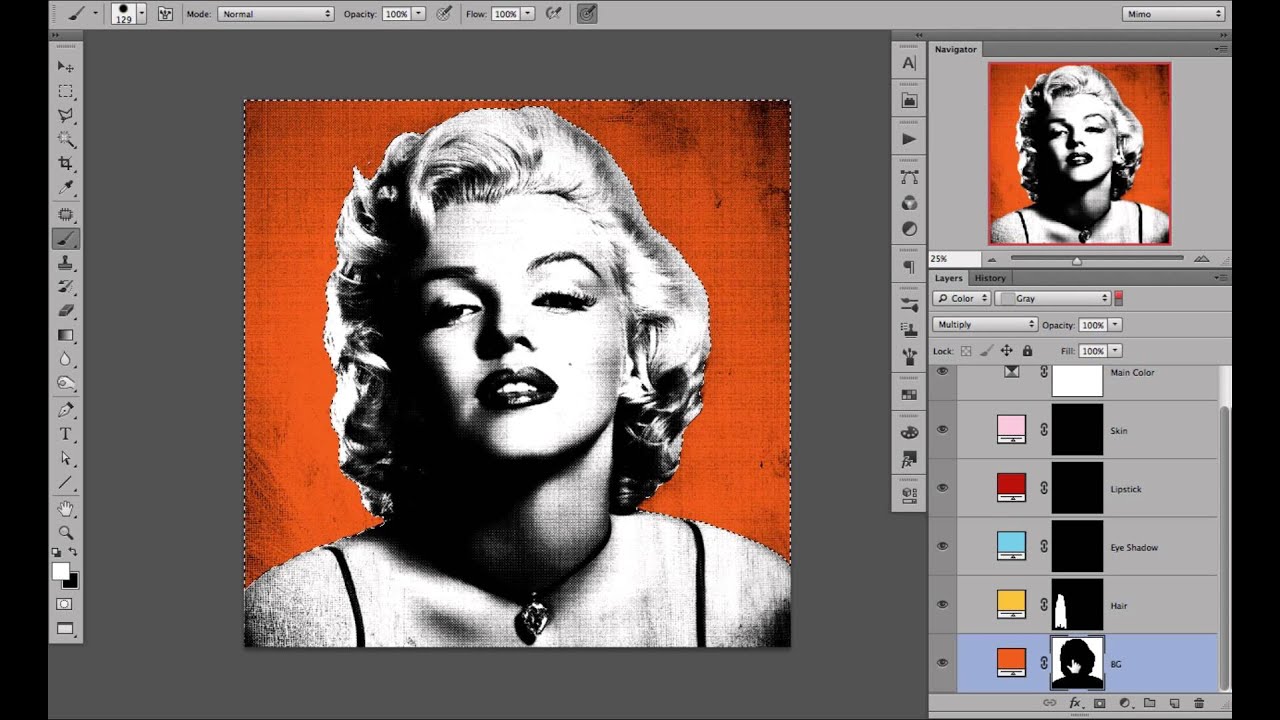
Task: Select the Move tool
Action: tap(65, 67)
